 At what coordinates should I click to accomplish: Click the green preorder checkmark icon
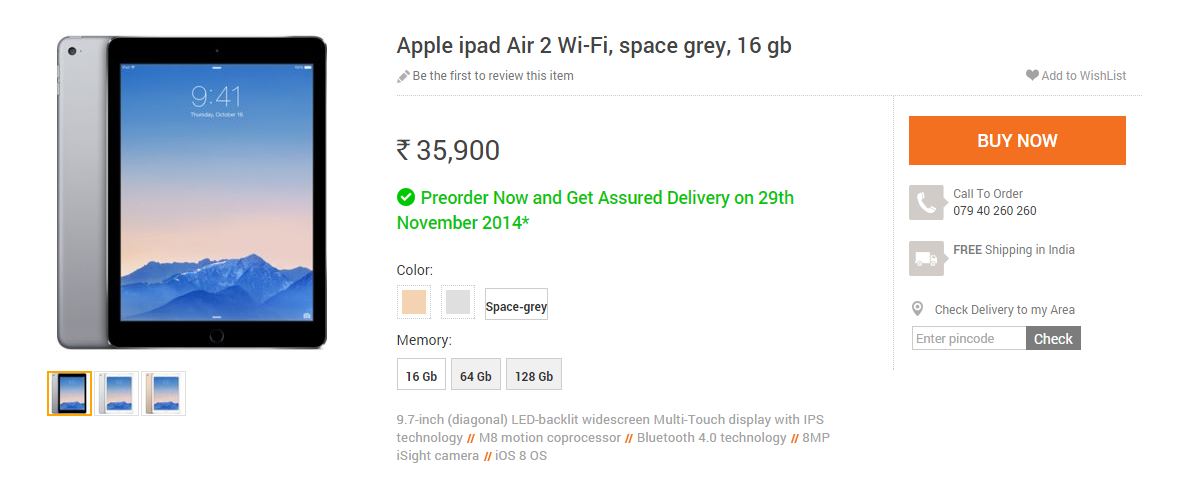click(406, 198)
